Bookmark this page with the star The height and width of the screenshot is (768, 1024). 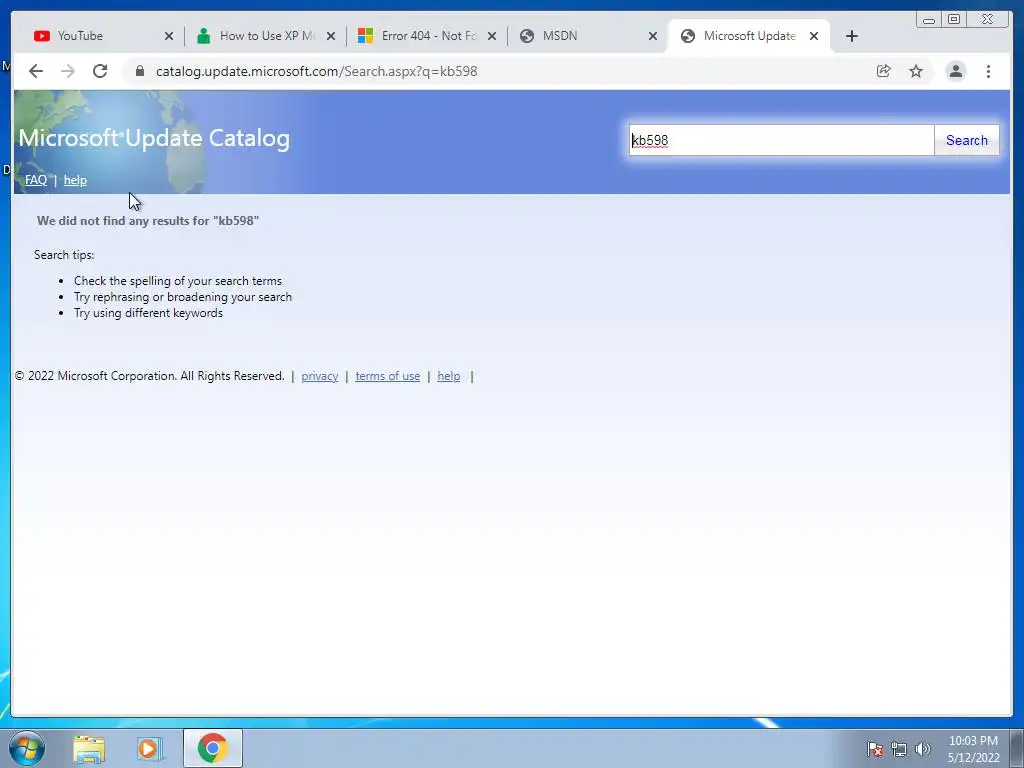pyautogui.click(x=916, y=71)
